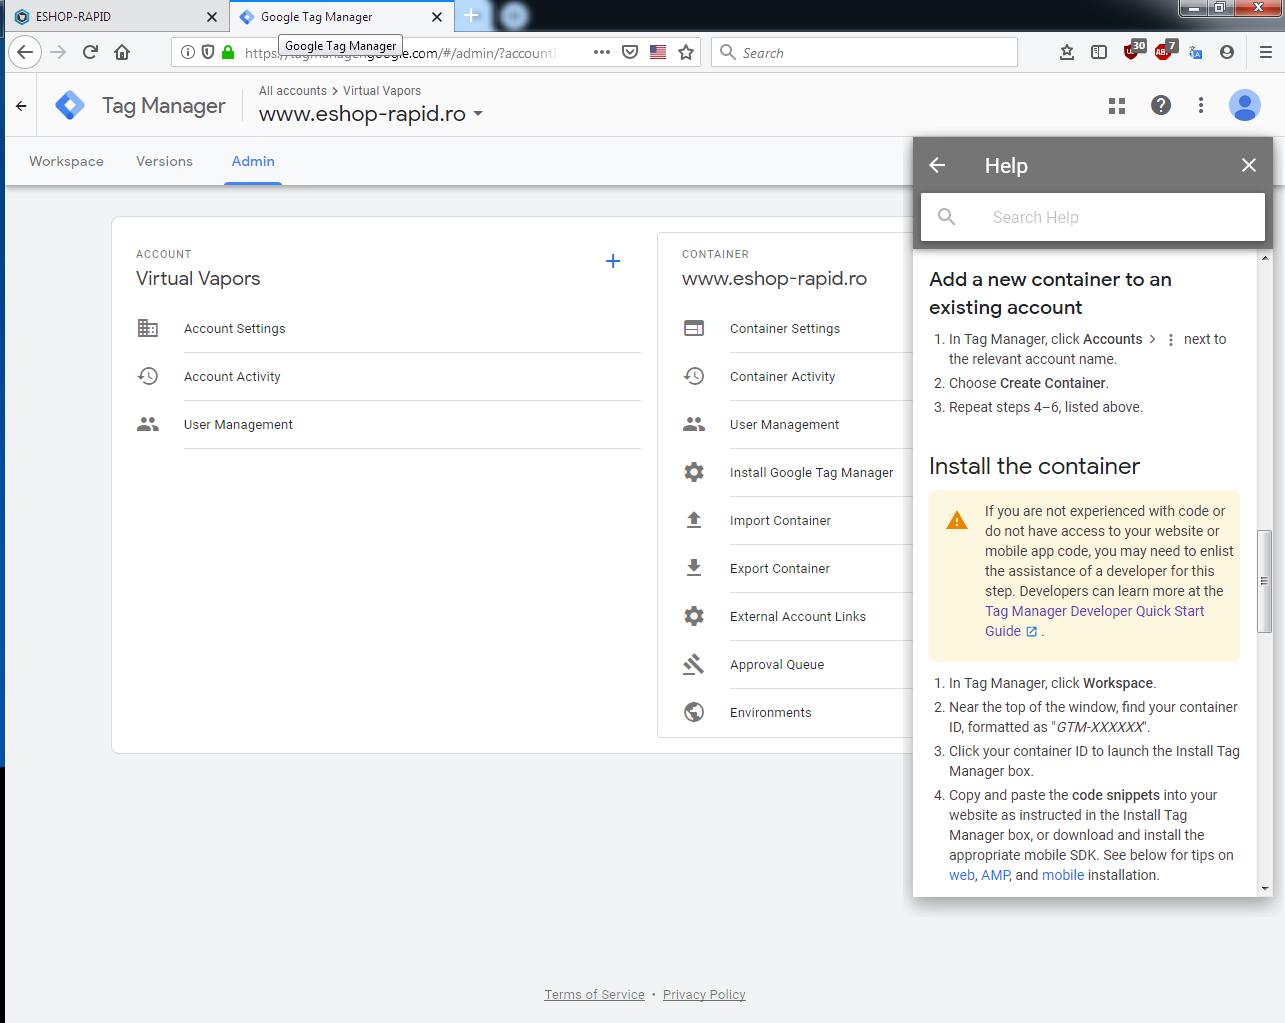This screenshot has width=1285, height=1023.
Task: Open the Terms of Service link
Action: [x=594, y=994]
